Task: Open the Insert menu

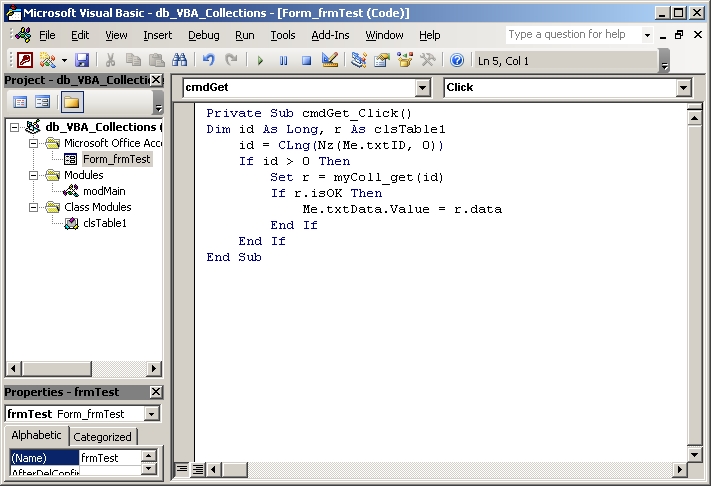Action: coord(157,35)
